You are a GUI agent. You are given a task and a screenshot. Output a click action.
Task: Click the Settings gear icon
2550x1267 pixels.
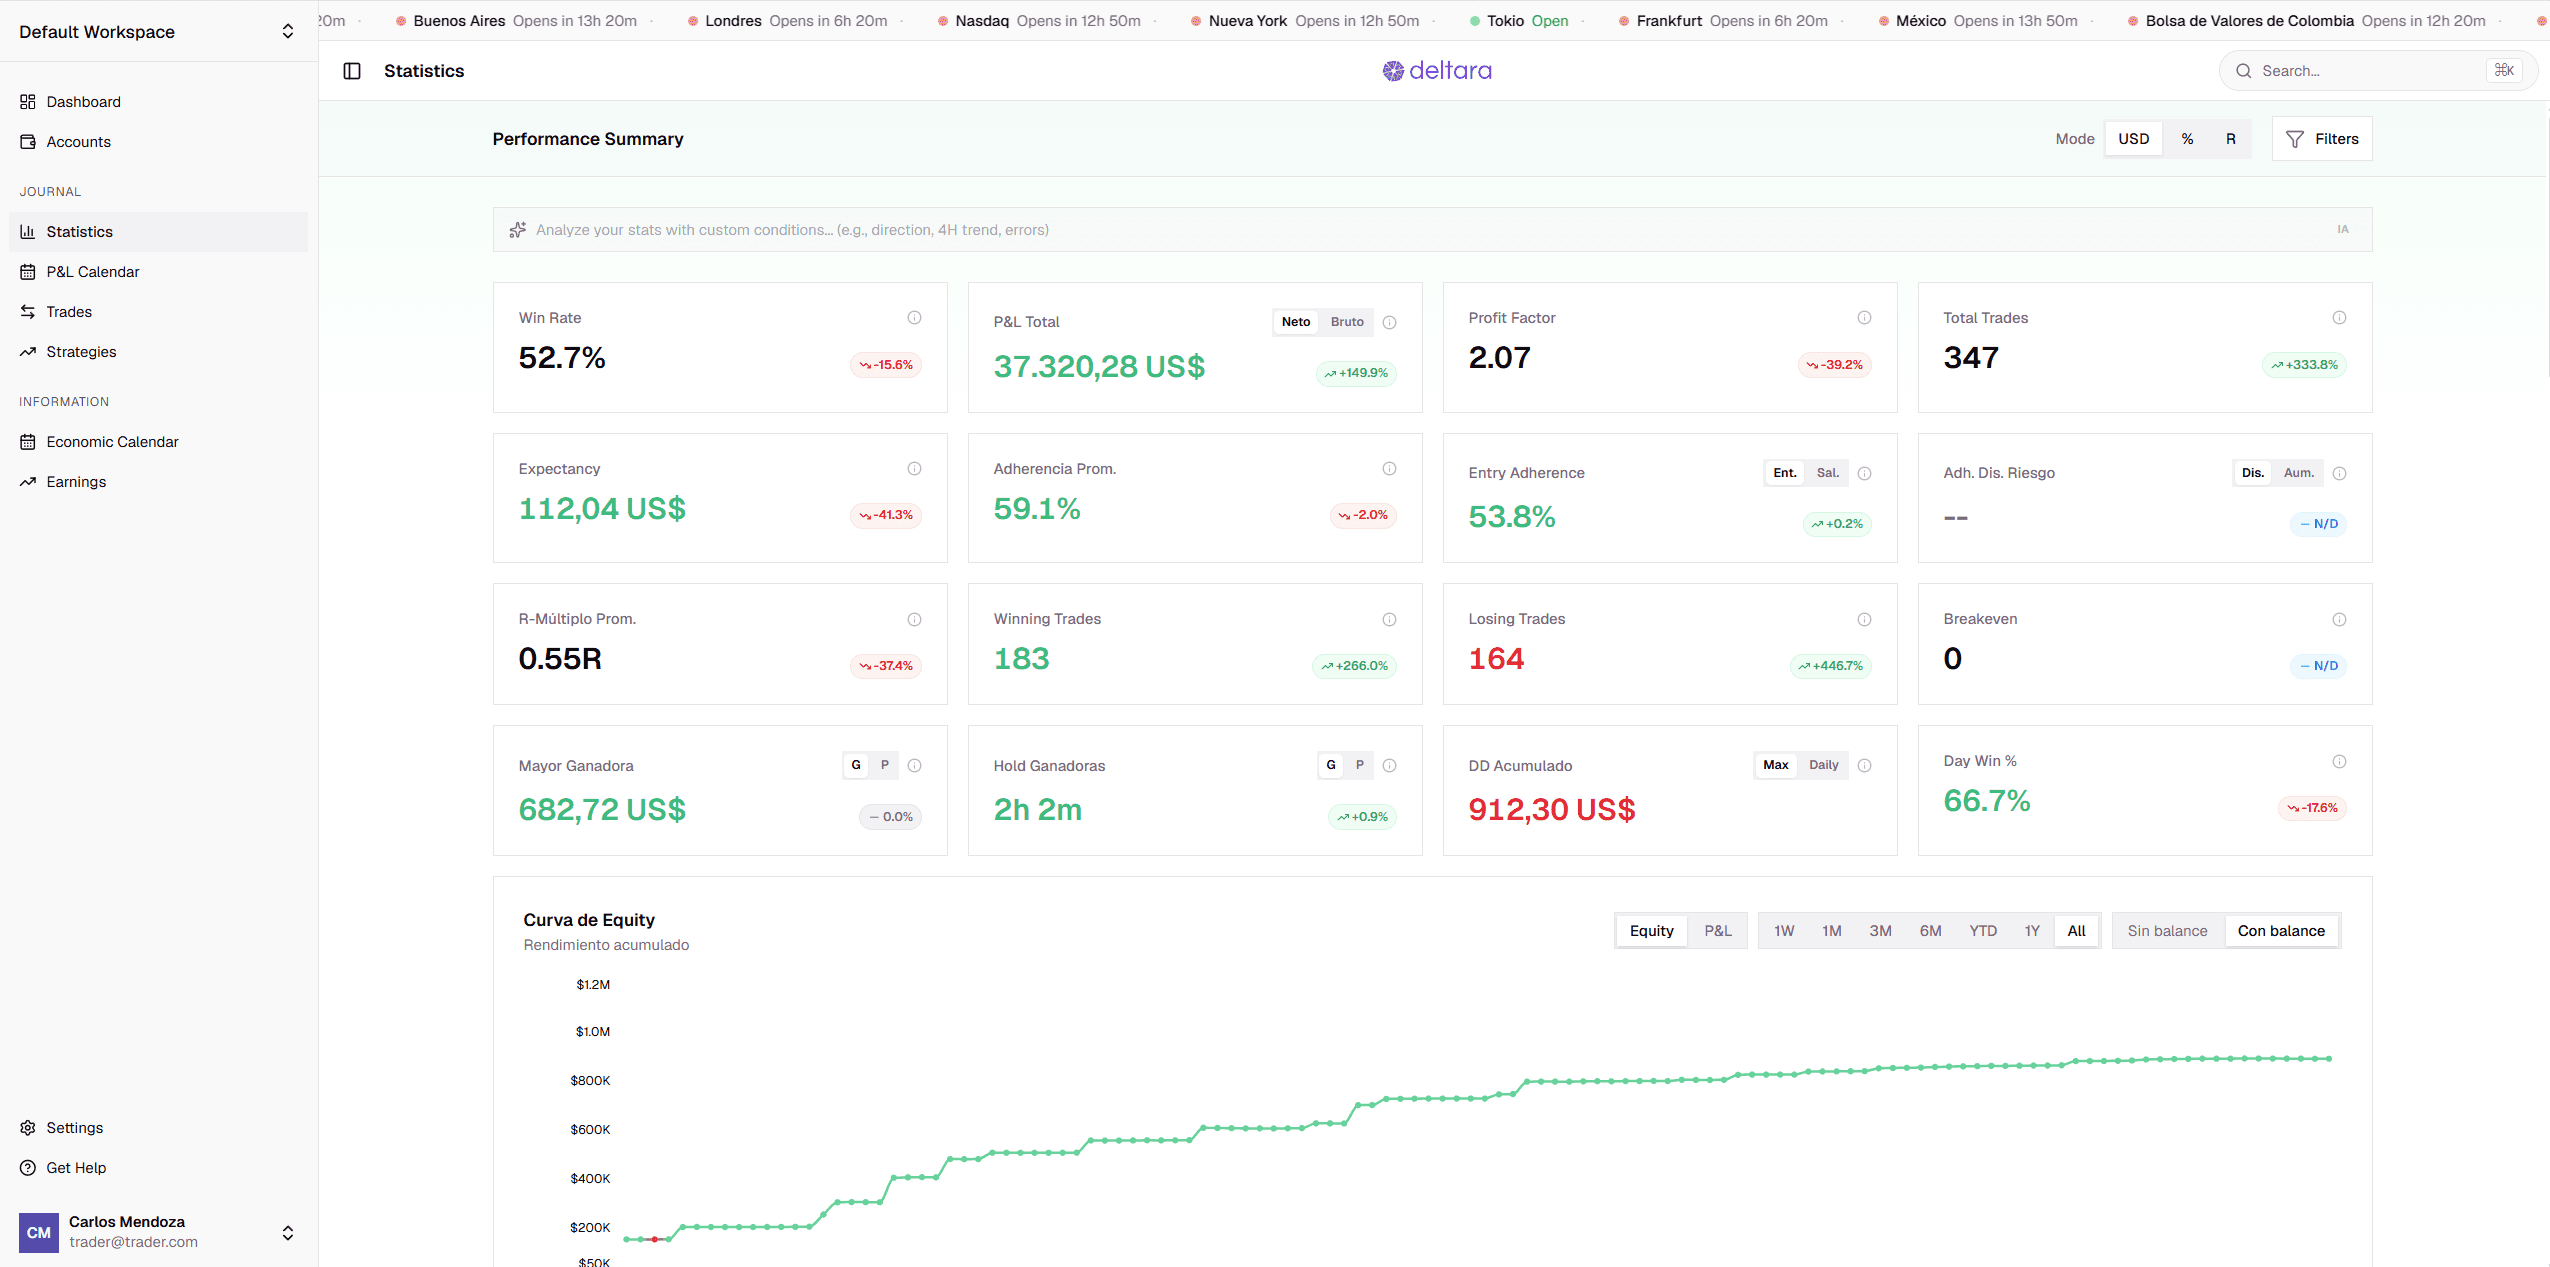point(28,1128)
